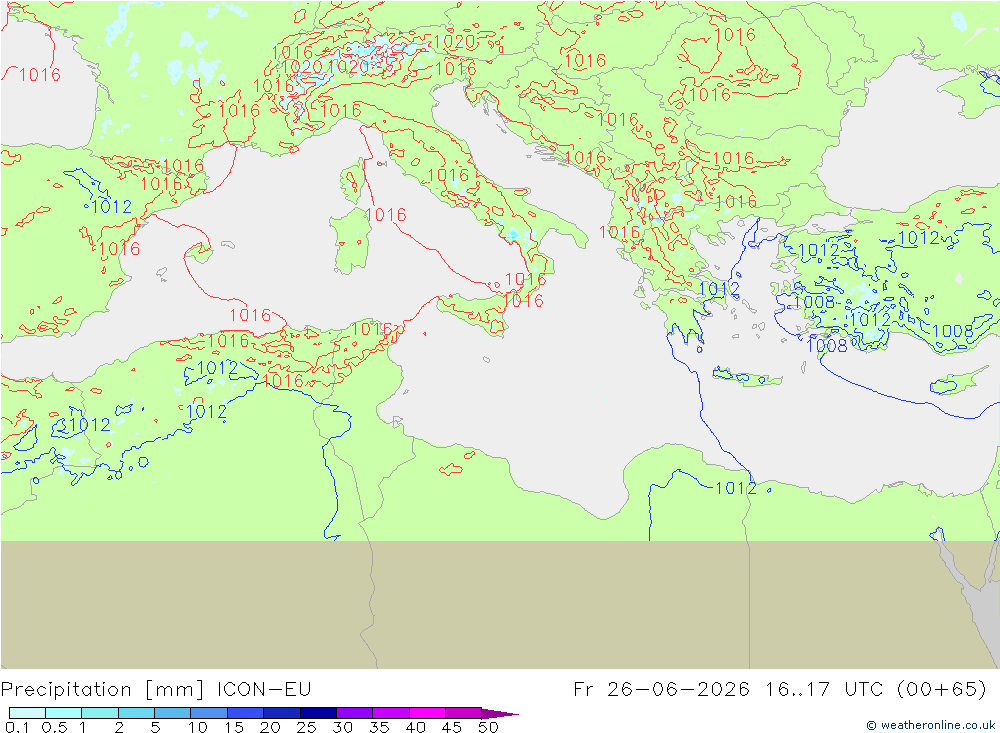Click the purple arrow tip of the legend
This screenshot has height=733, width=1000.
pos(500,714)
